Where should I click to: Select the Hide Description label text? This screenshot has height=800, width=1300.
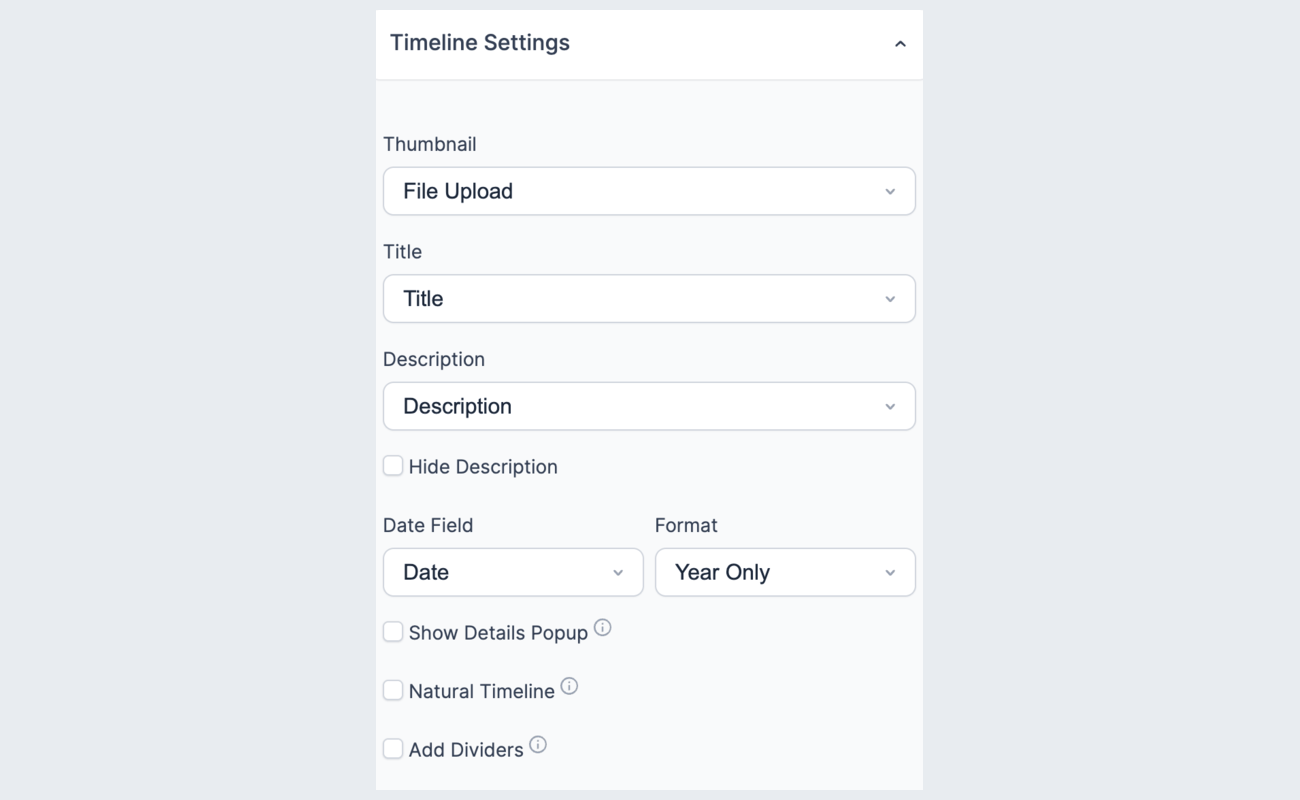[483, 466]
